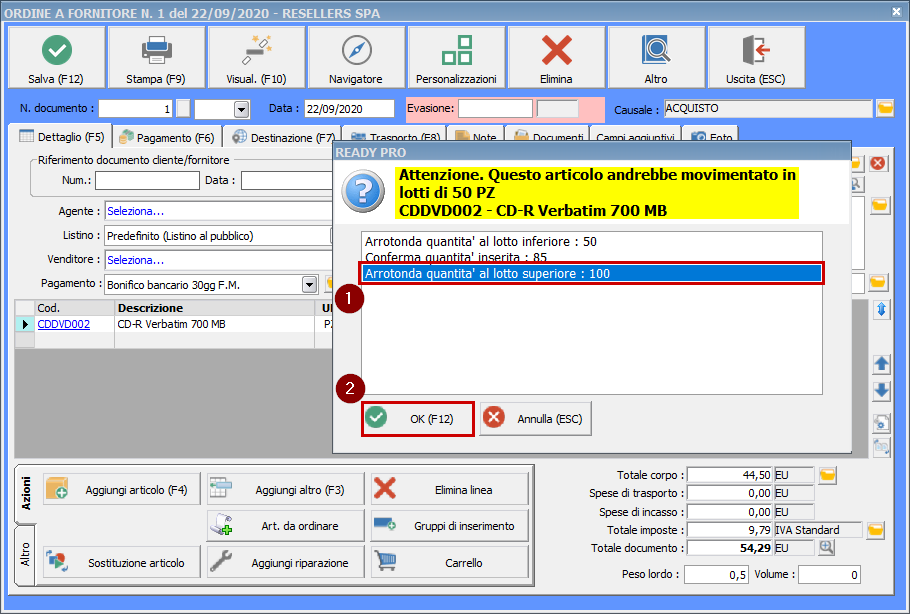The image size is (910, 614).
Task: Move the row down with blue down arrow
Action: click(x=881, y=391)
